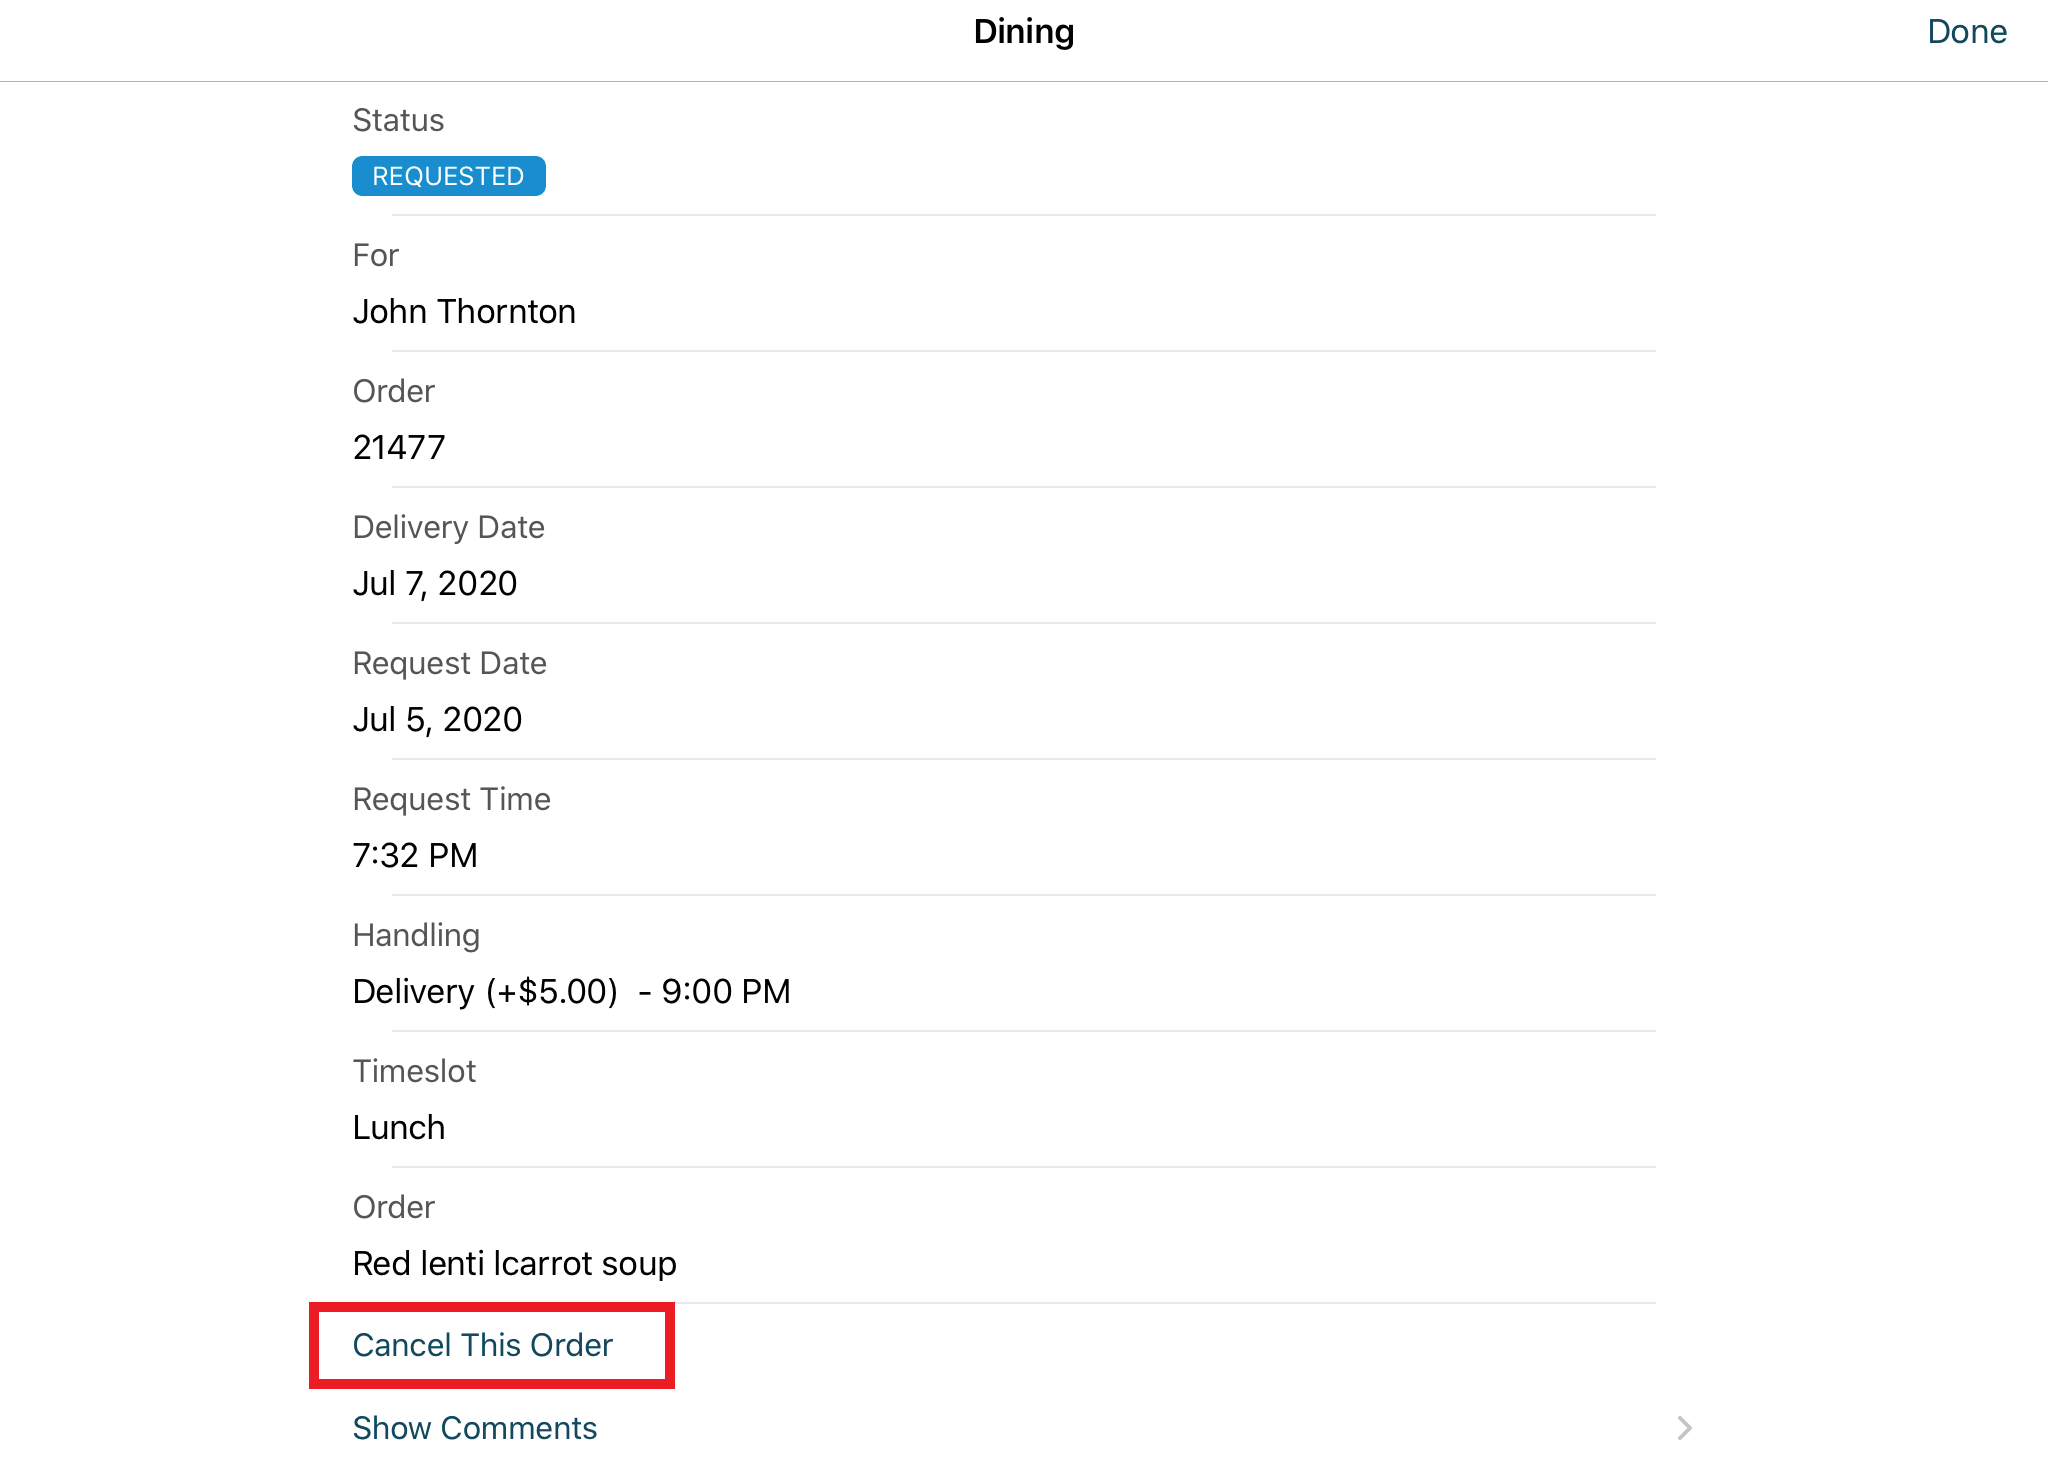
Task: Click the Delivery Date label
Action: (449, 528)
